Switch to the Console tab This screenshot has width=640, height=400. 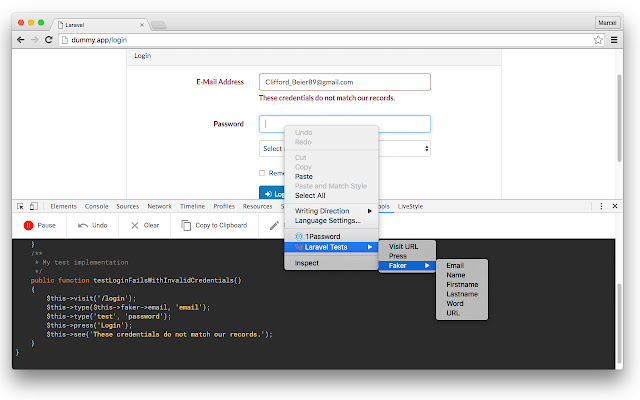pyautogui.click(x=96, y=207)
